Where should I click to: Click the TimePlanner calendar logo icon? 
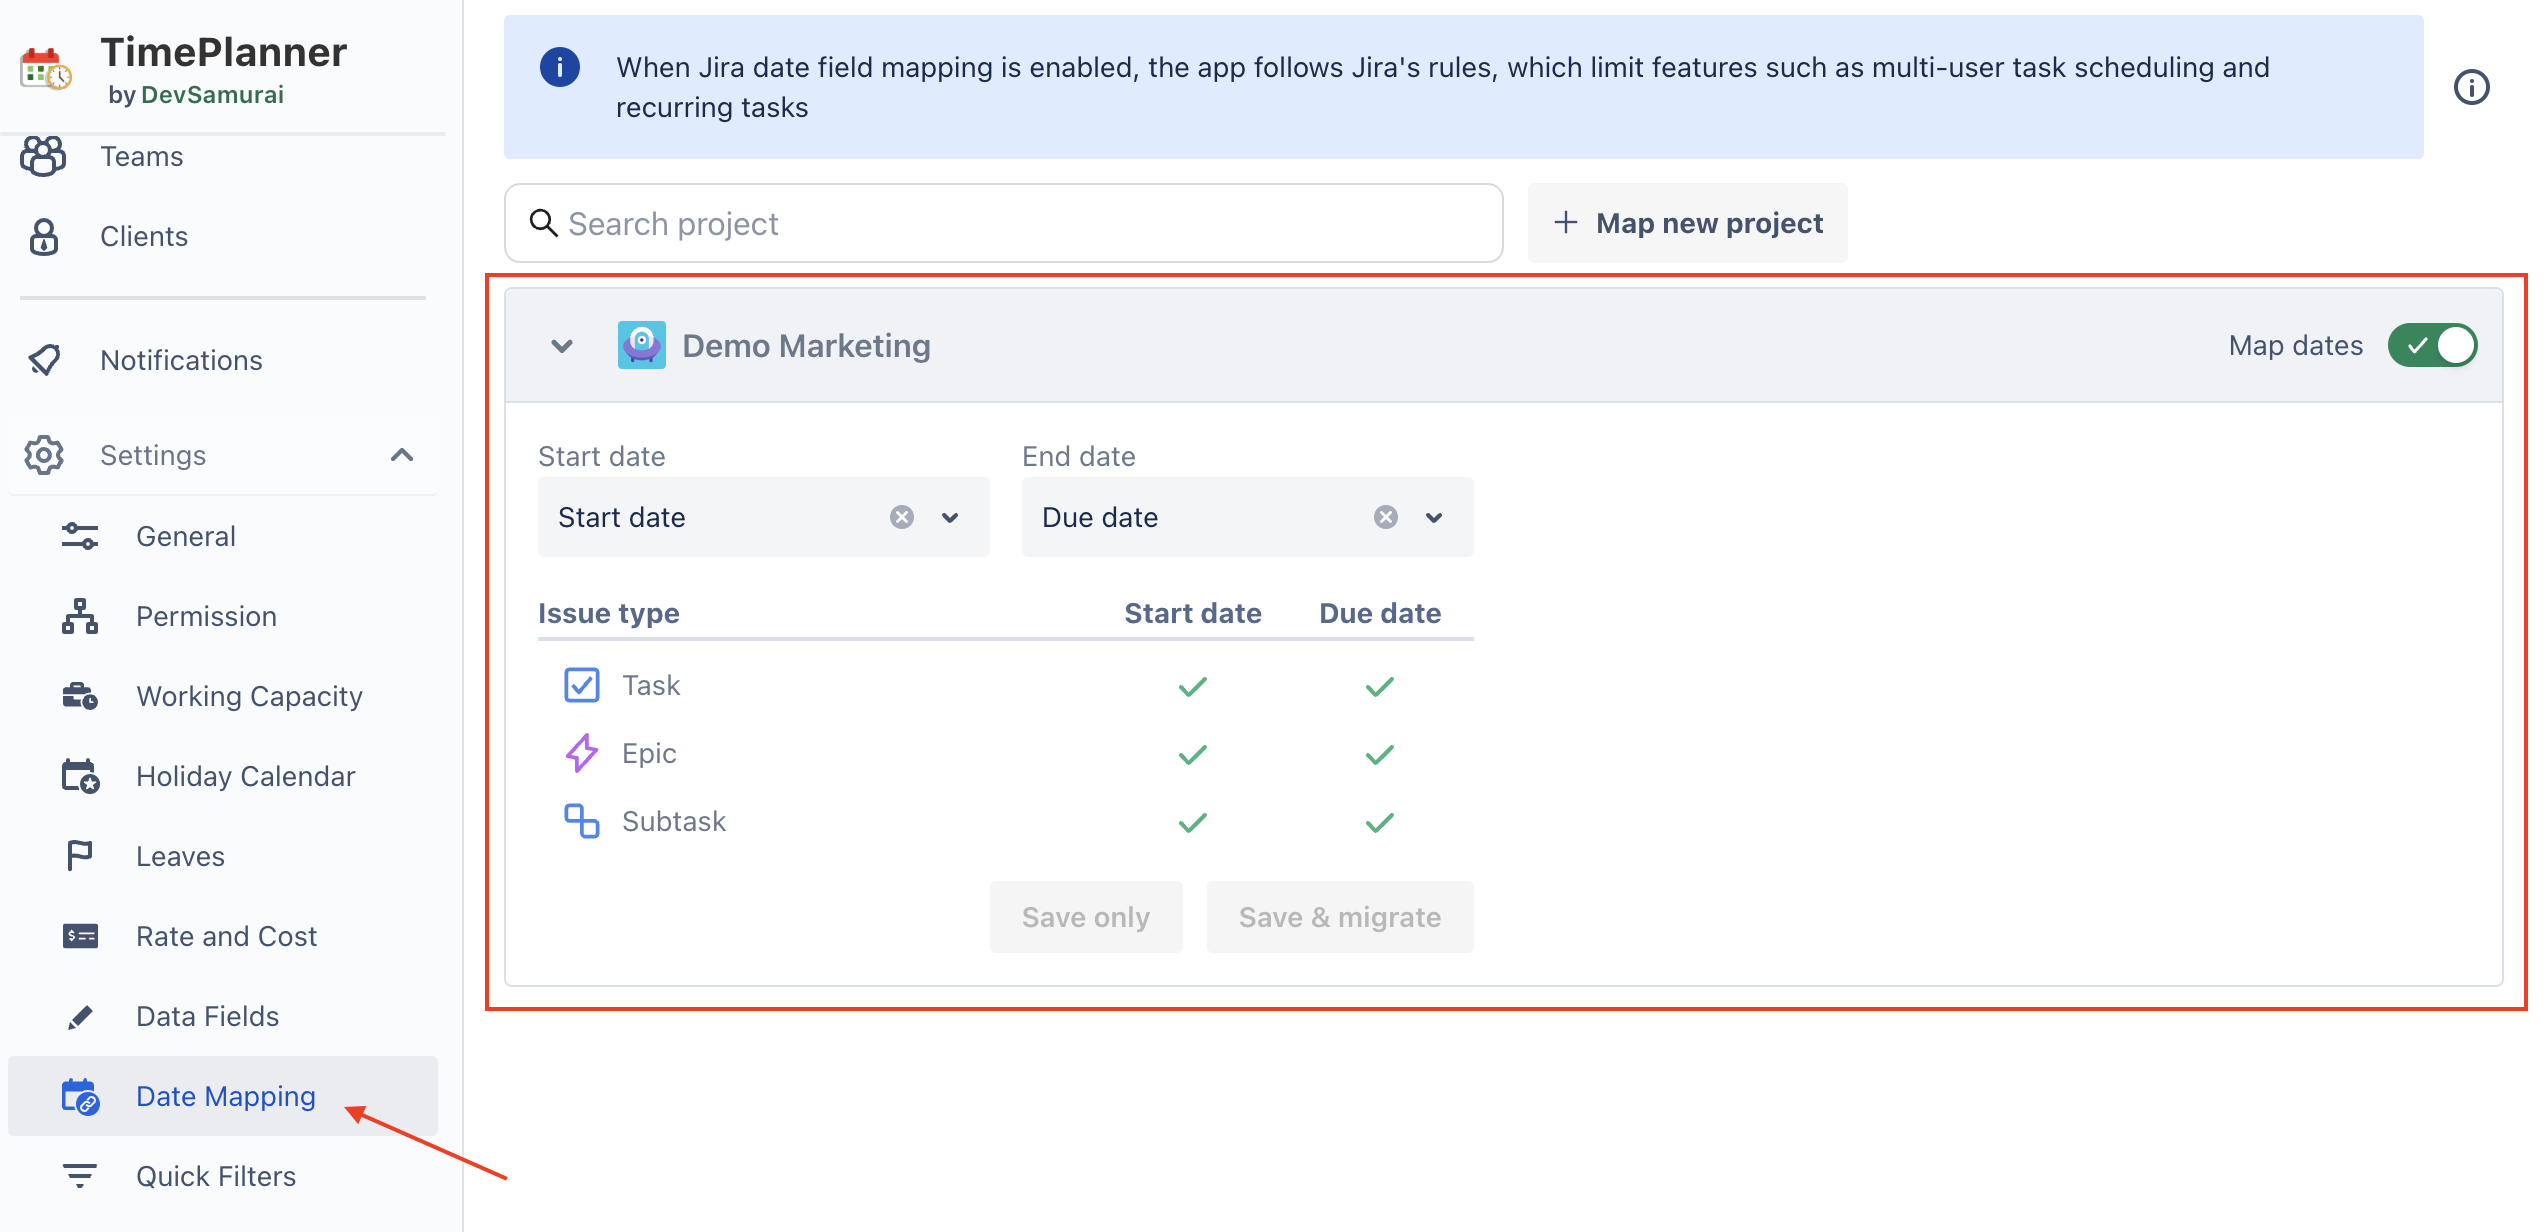pos(46,70)
